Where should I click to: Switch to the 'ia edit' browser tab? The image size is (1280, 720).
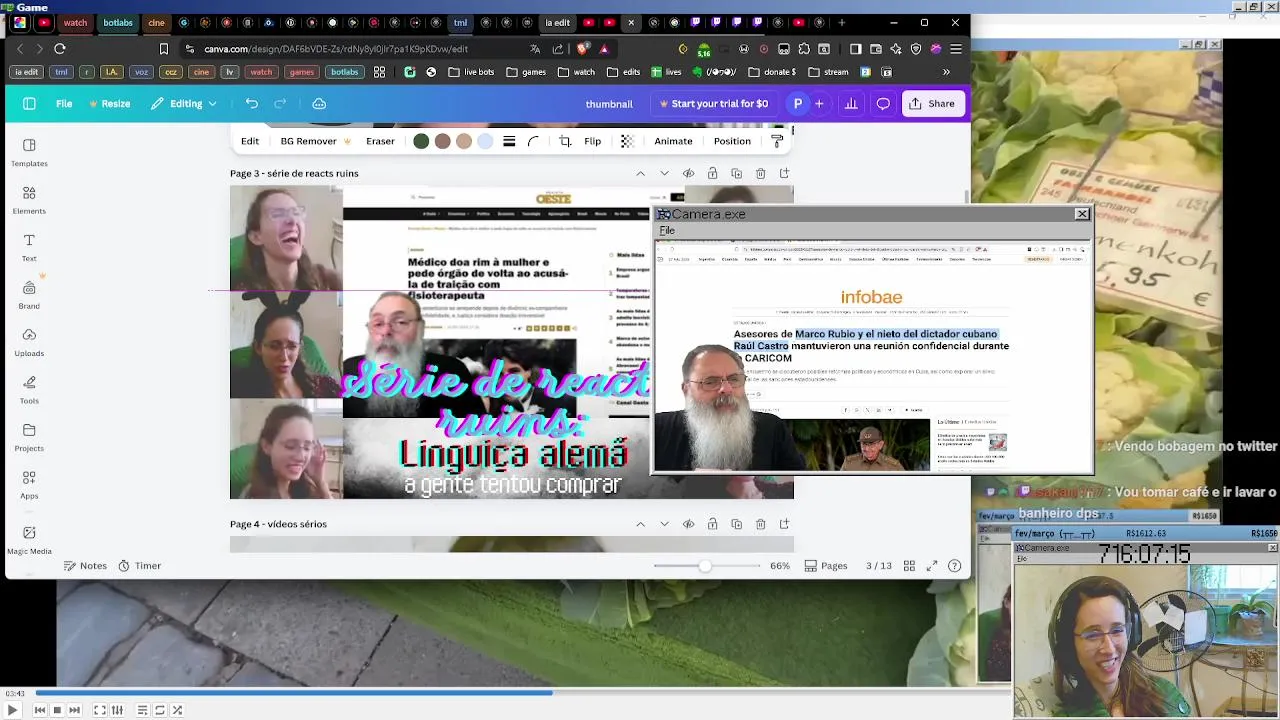pos(558,22)
